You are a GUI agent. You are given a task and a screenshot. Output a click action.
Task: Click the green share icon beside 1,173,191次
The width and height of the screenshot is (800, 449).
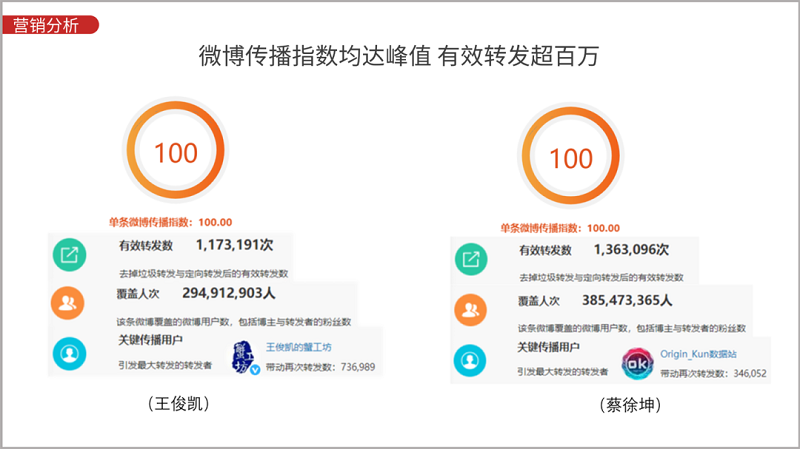(x=69, y=255)
